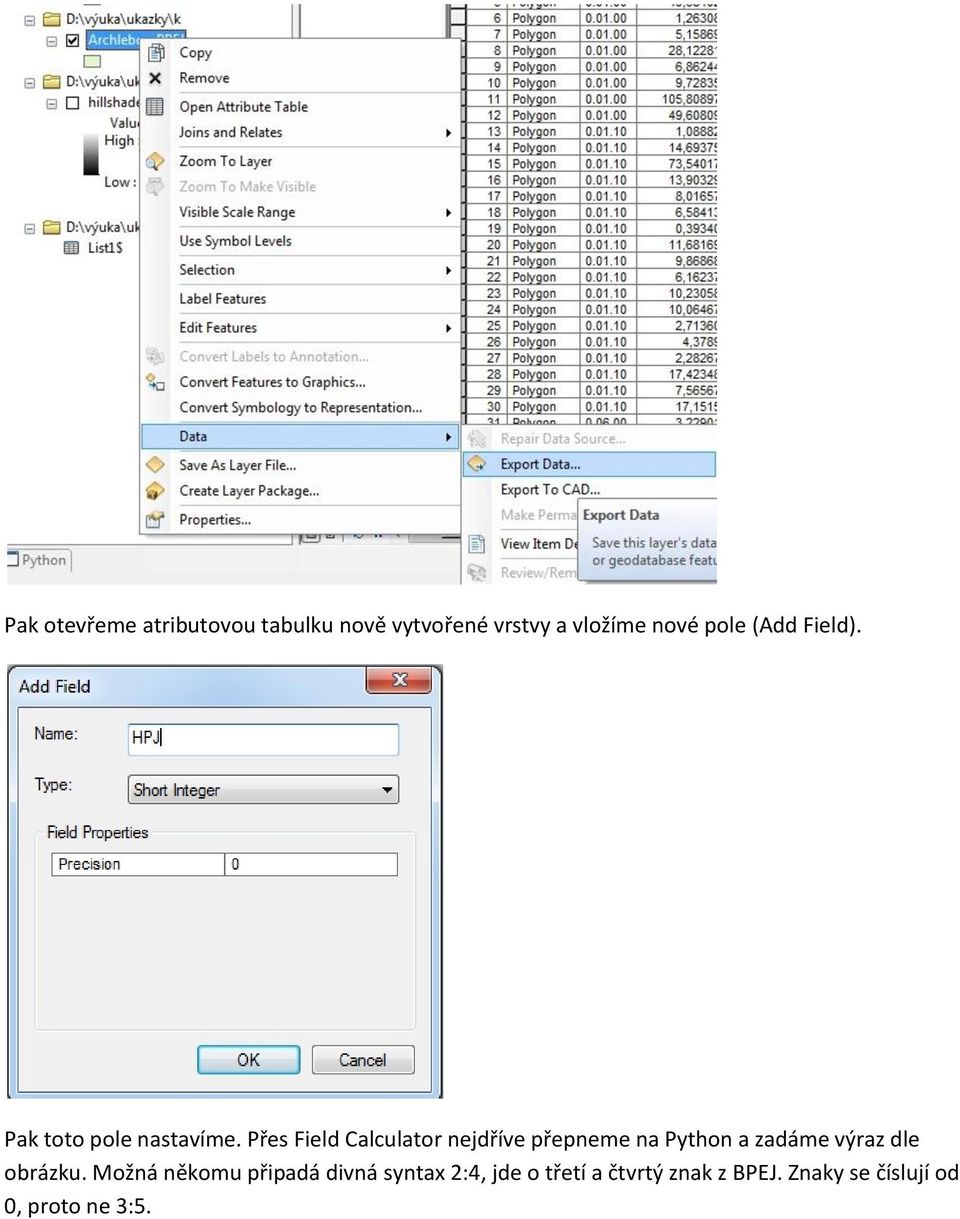Close the Add Field dialog
960x1219 pixels.
point(399,680)
